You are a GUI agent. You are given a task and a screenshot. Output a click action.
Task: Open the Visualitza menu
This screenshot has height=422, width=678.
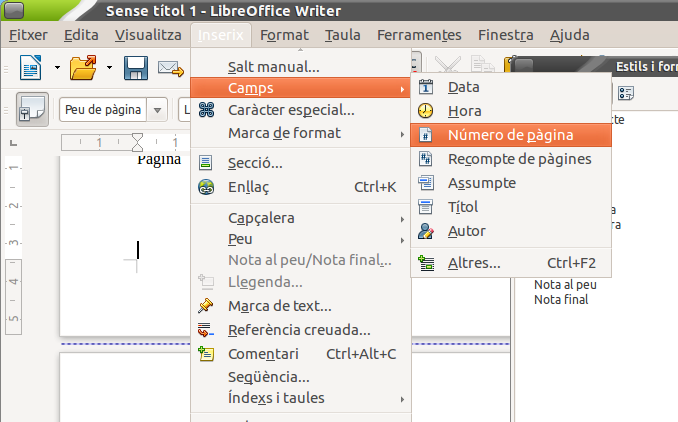click(148, 35)
